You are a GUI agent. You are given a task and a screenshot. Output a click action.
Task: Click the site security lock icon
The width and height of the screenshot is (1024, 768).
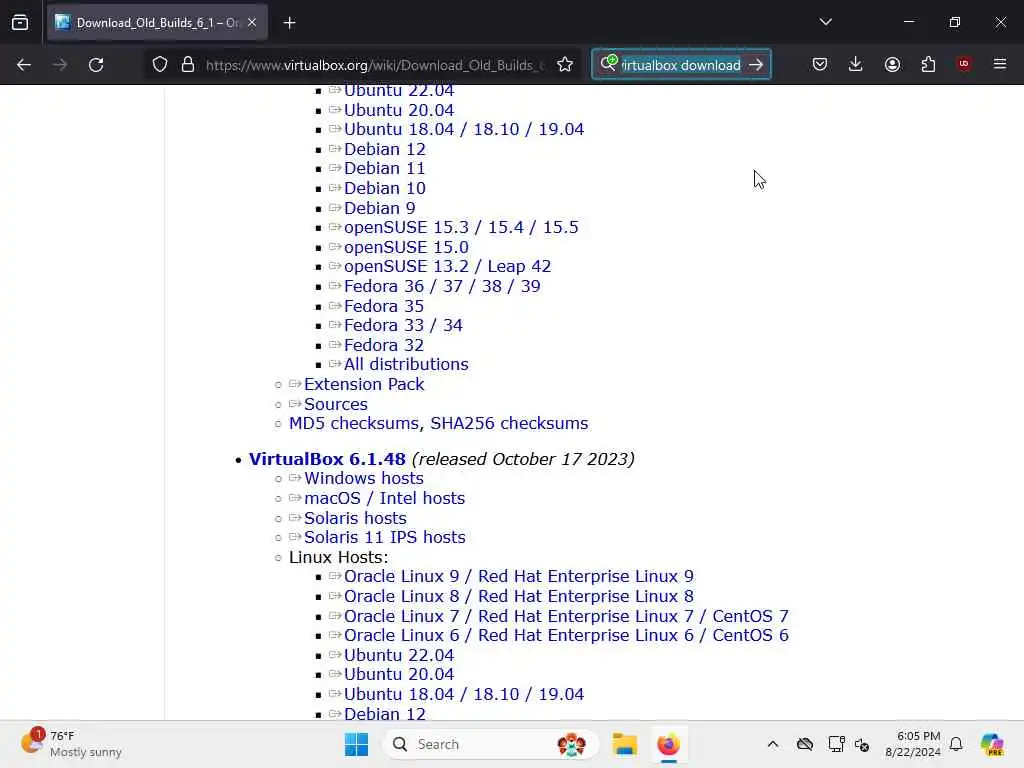[188, 65]
